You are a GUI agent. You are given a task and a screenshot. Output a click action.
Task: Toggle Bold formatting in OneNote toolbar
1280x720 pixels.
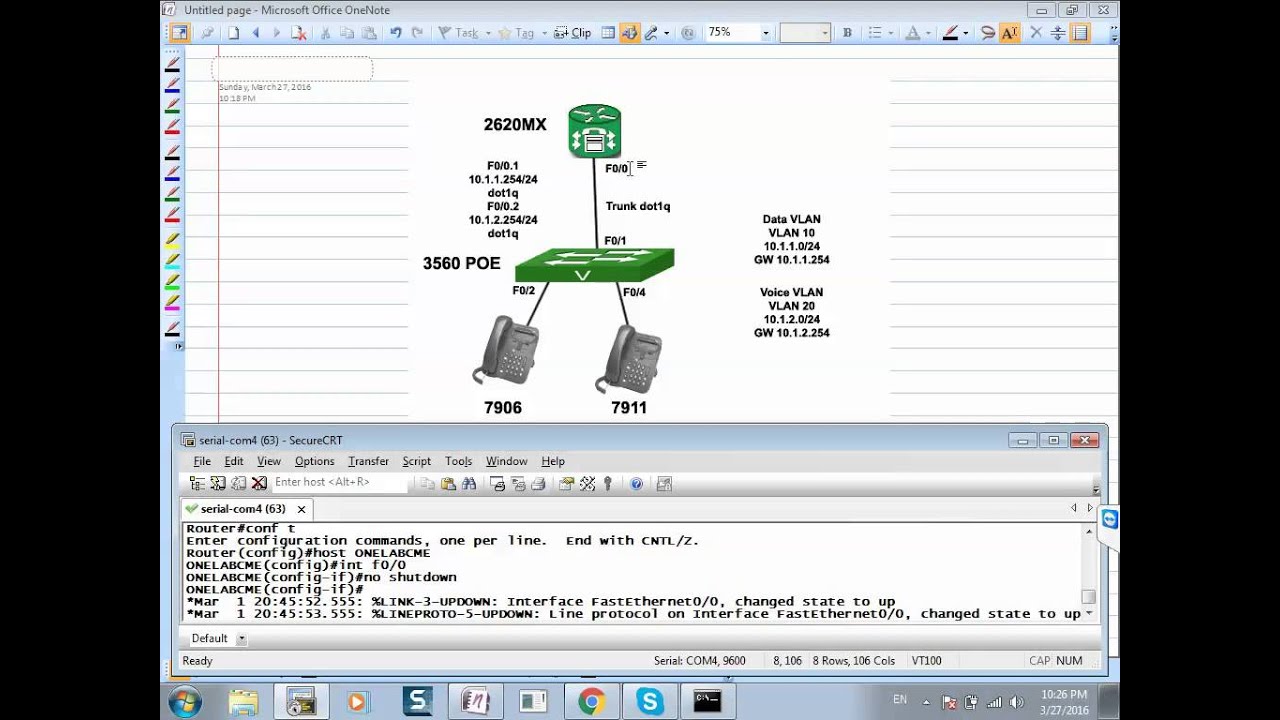point(847,33)
